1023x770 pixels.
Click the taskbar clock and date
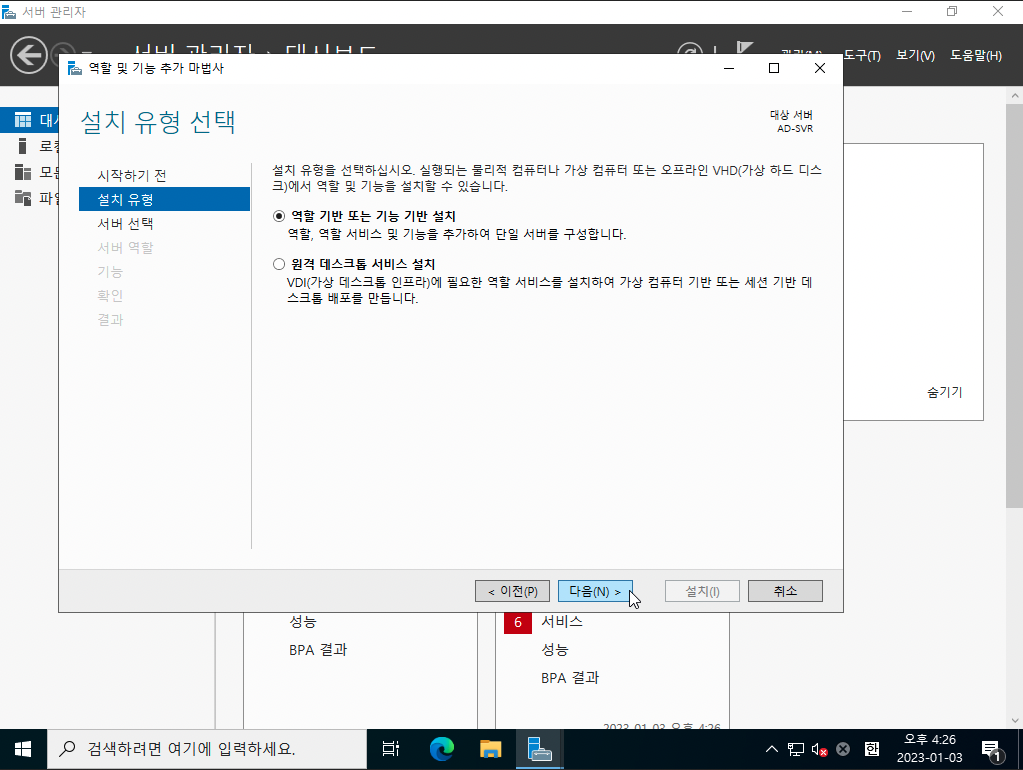[929, 749]
